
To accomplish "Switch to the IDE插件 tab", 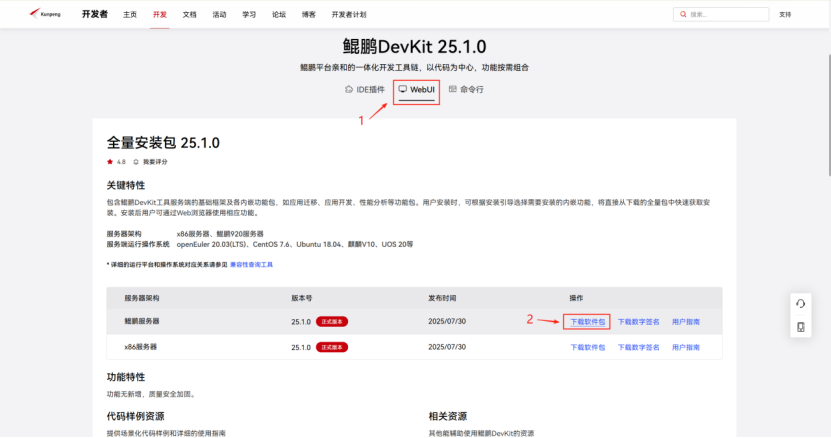I will (x=365, y=90).
